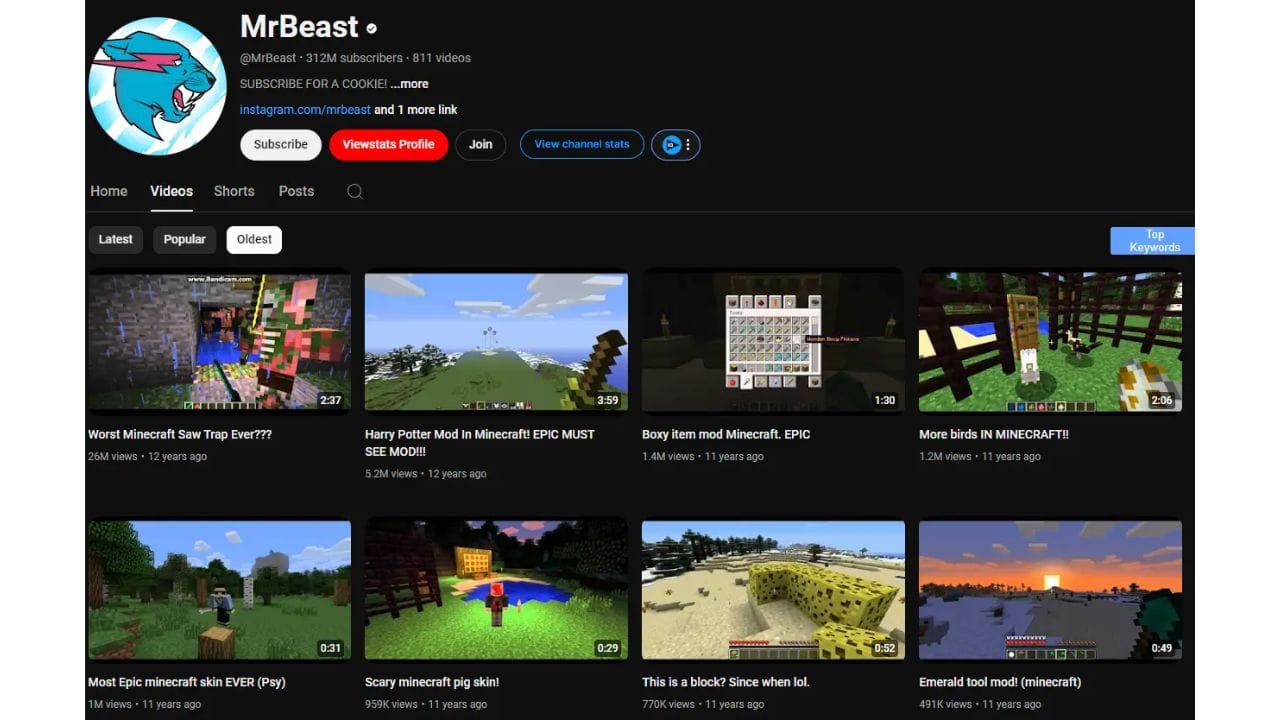Click title 'More birds IN MINECRAFT!!'
This screenshot has width=1280, height=720.
(x=994, y=435)
